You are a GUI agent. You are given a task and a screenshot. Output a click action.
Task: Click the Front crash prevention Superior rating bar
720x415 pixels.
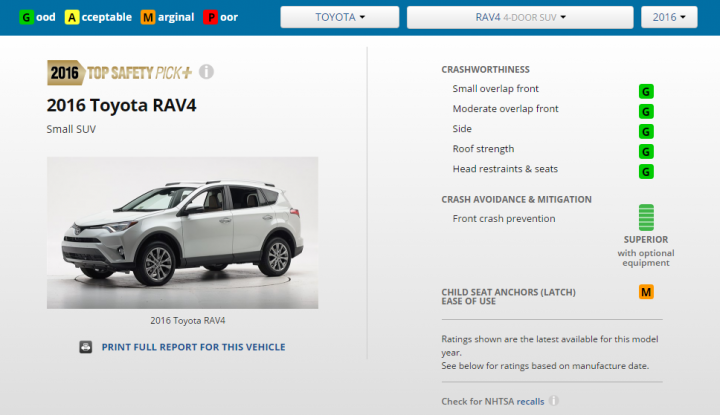coord(646,218)
